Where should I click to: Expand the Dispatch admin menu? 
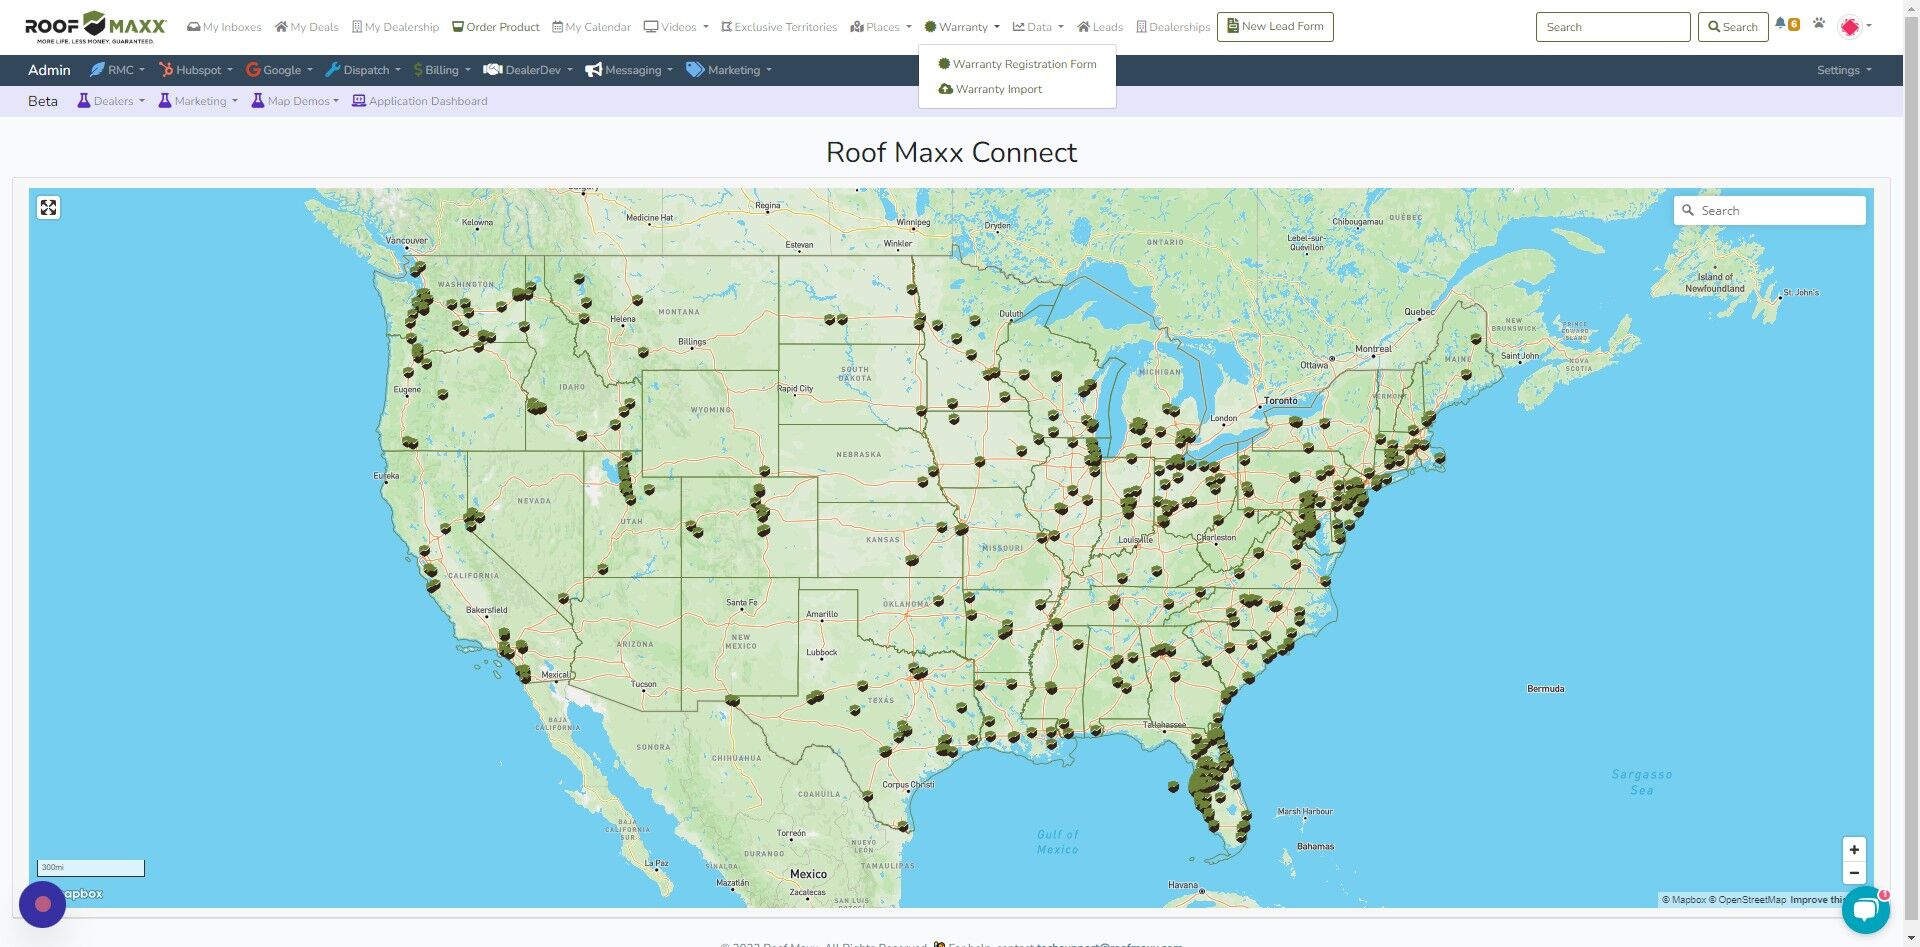pyautogui.click(x=363, y=70)
